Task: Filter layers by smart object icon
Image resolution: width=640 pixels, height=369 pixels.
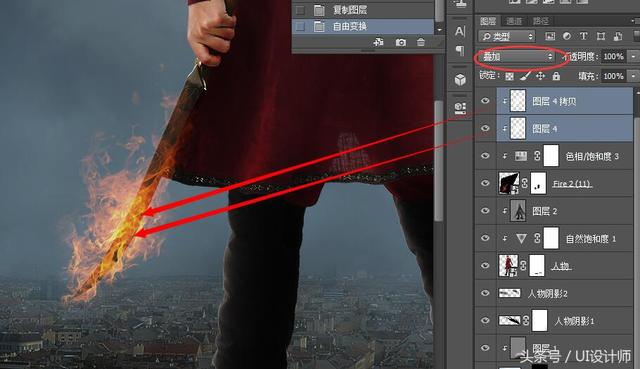Action: 618,36
